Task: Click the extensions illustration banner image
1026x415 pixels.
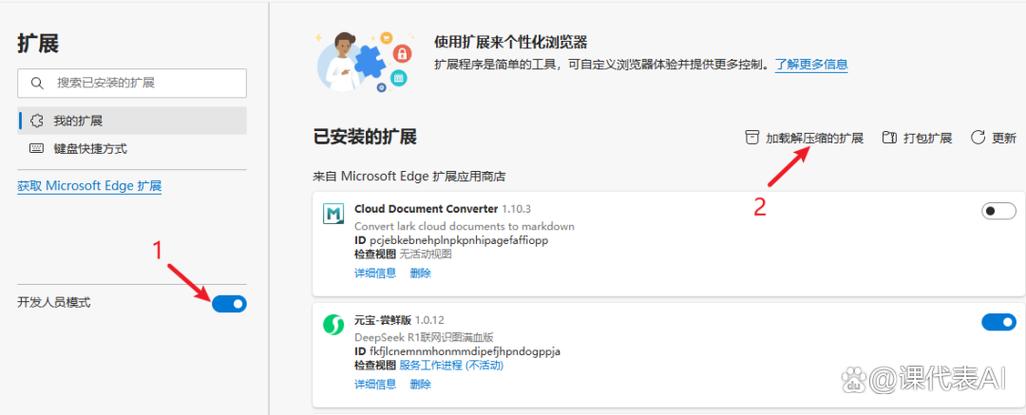Action: point(364,61)
